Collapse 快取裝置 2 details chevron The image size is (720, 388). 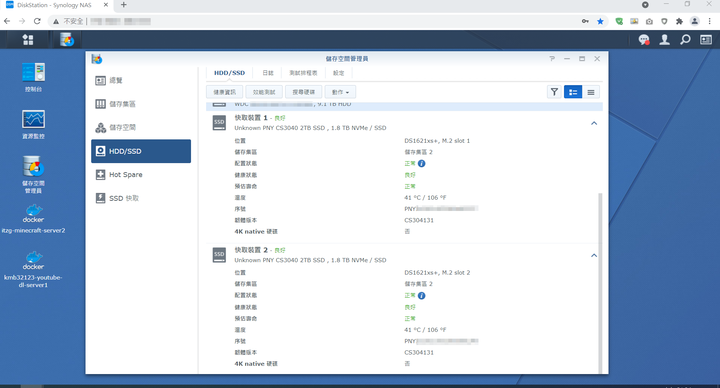click(x=594, y=255)
